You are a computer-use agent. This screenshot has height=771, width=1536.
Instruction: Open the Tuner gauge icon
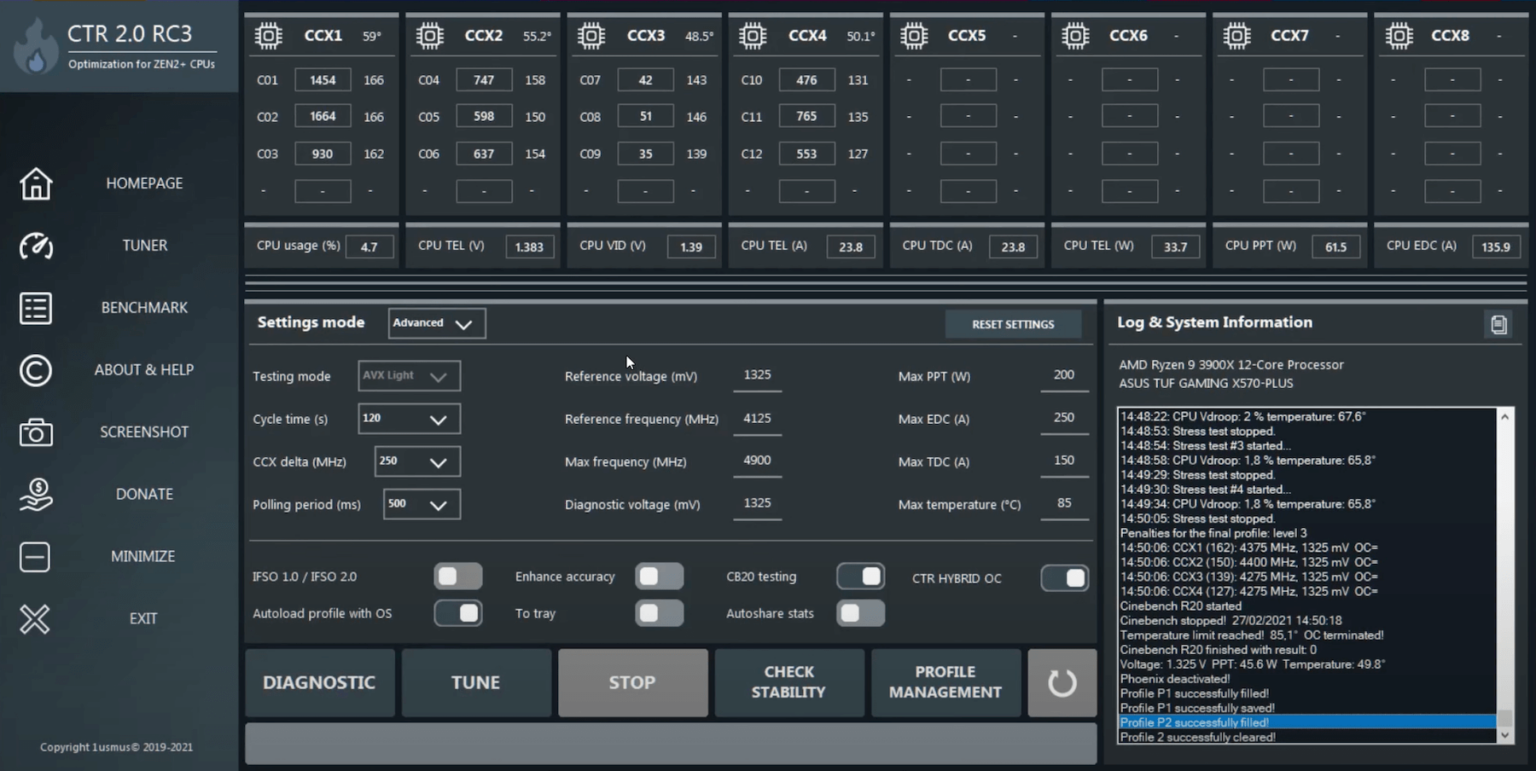[x=36, y=246]
